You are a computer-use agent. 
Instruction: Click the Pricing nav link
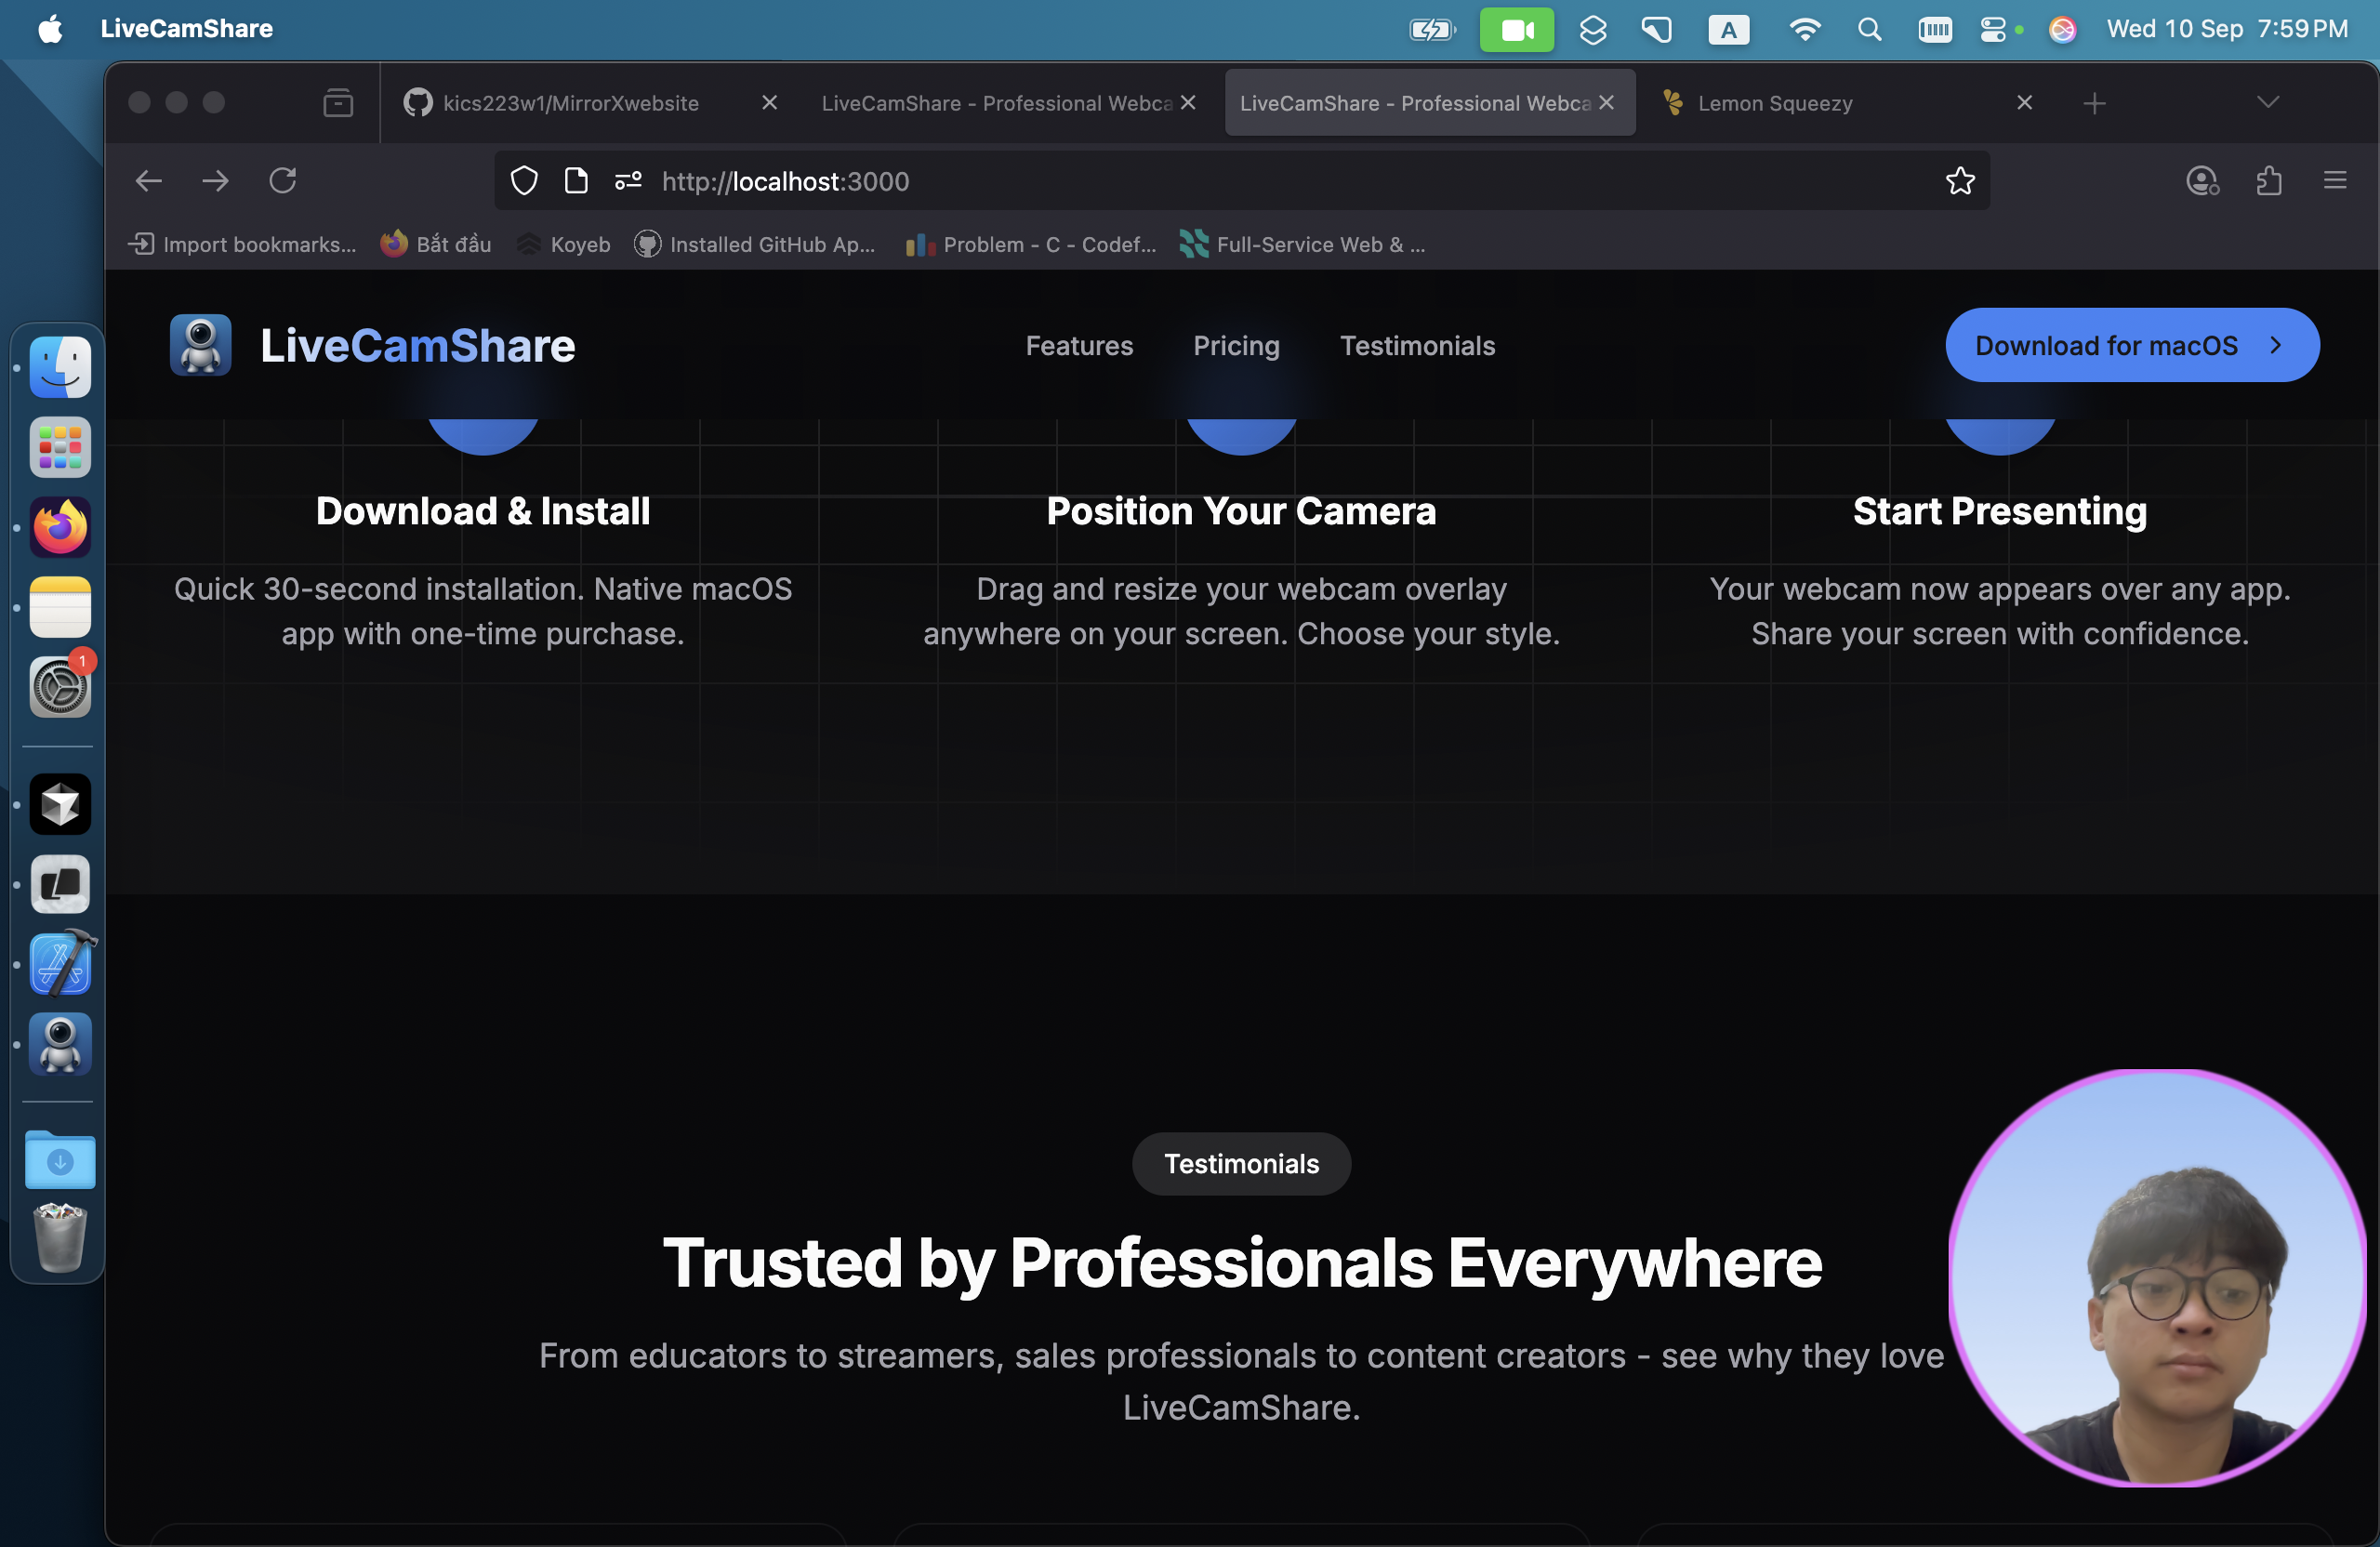pos(1236,345)
